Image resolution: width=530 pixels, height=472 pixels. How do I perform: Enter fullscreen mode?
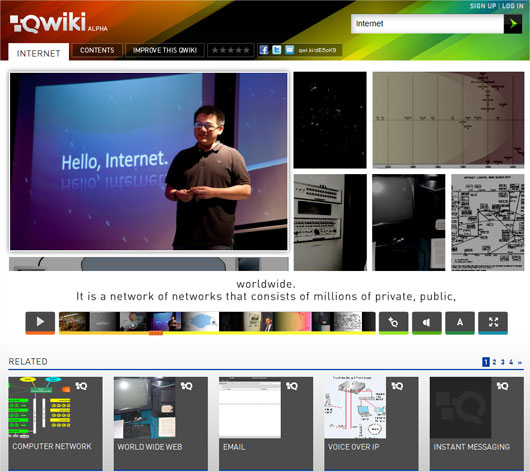tap(493, 323)
